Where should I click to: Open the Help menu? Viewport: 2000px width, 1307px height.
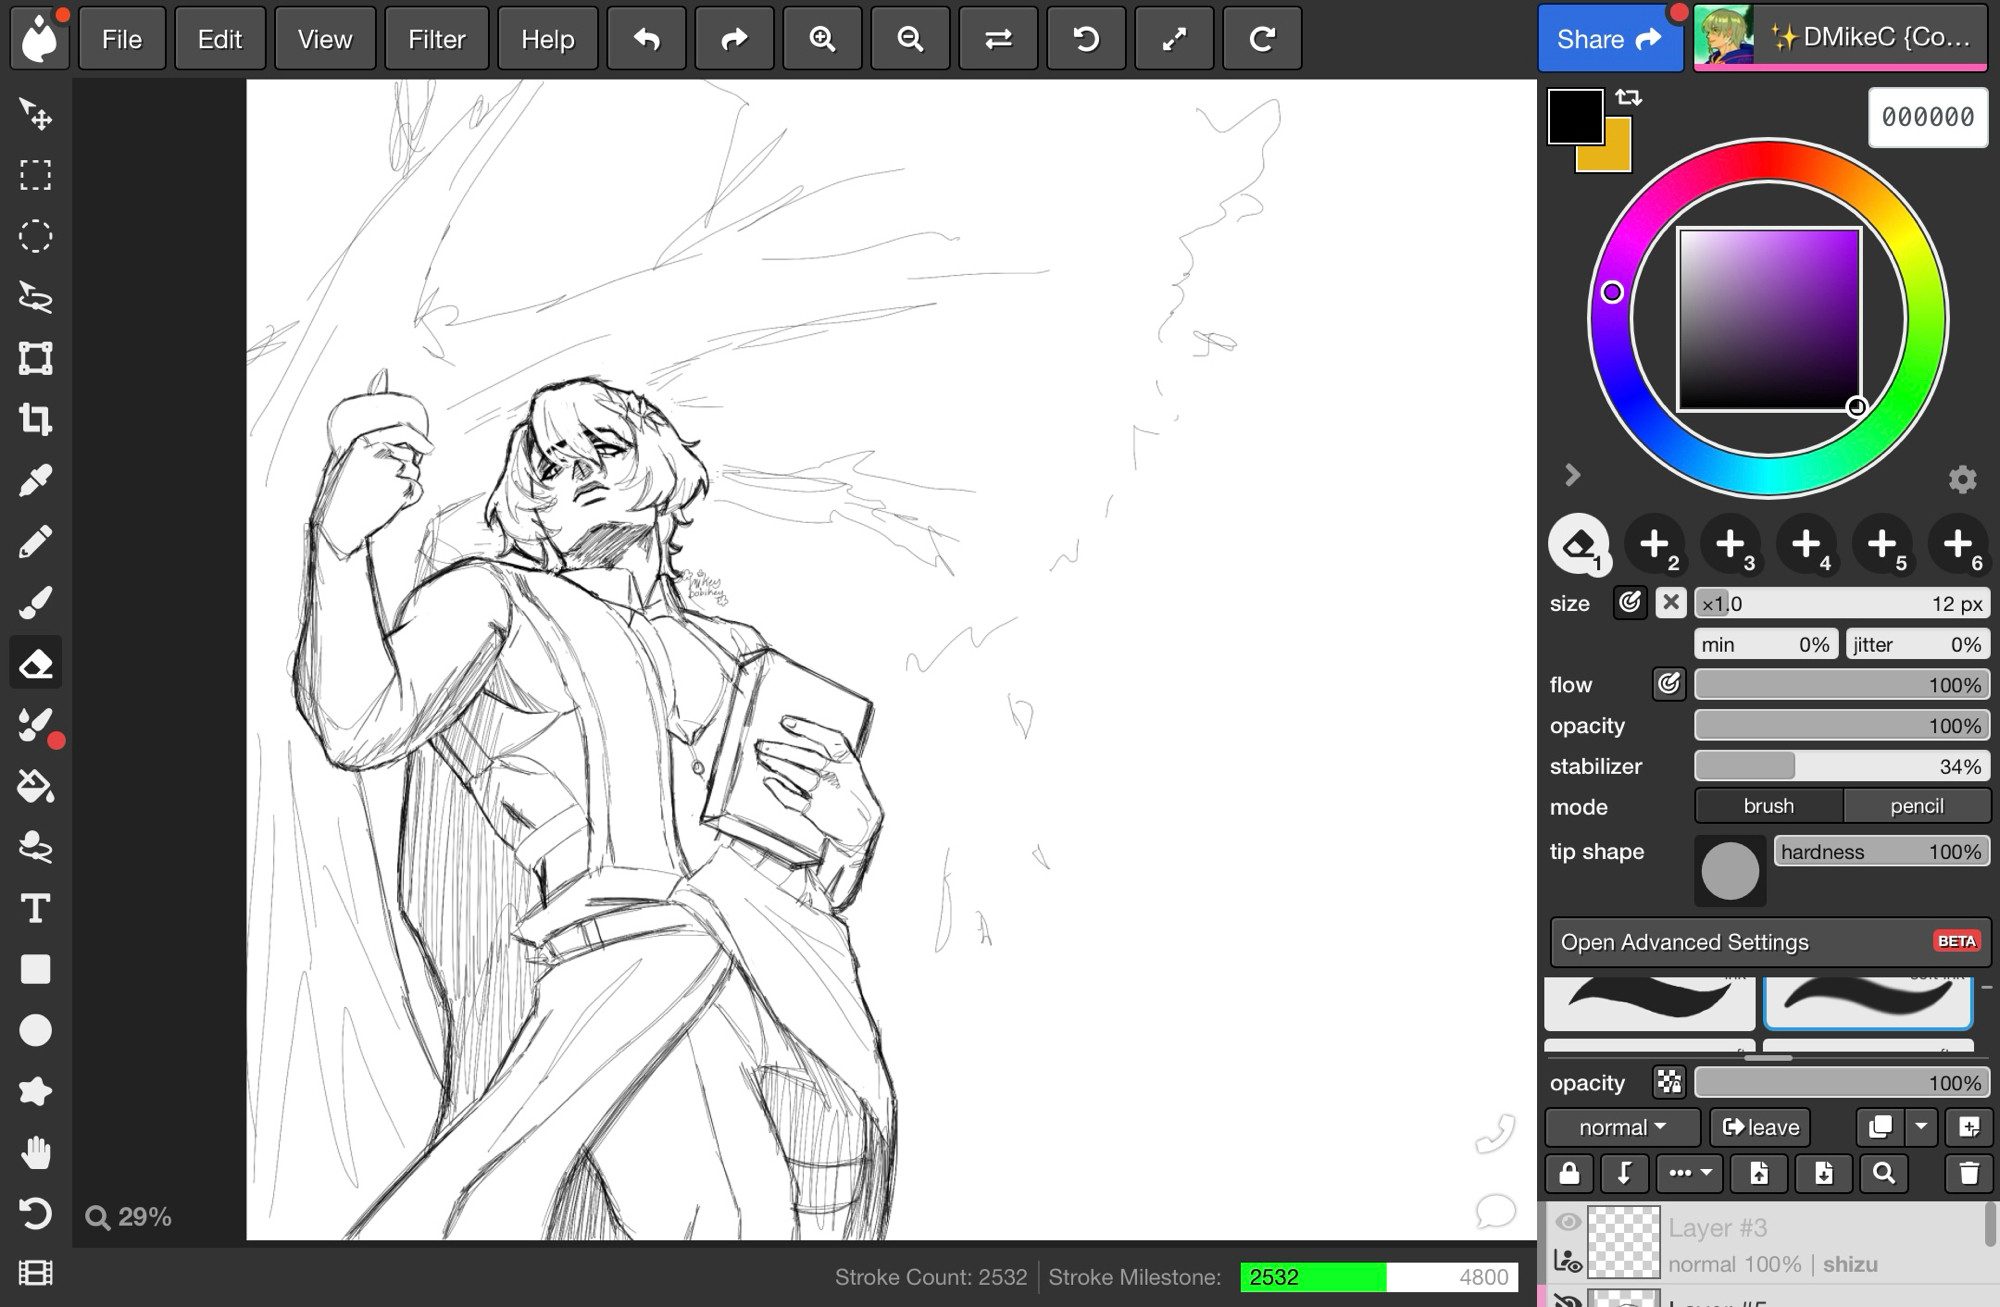click(548, 39)
